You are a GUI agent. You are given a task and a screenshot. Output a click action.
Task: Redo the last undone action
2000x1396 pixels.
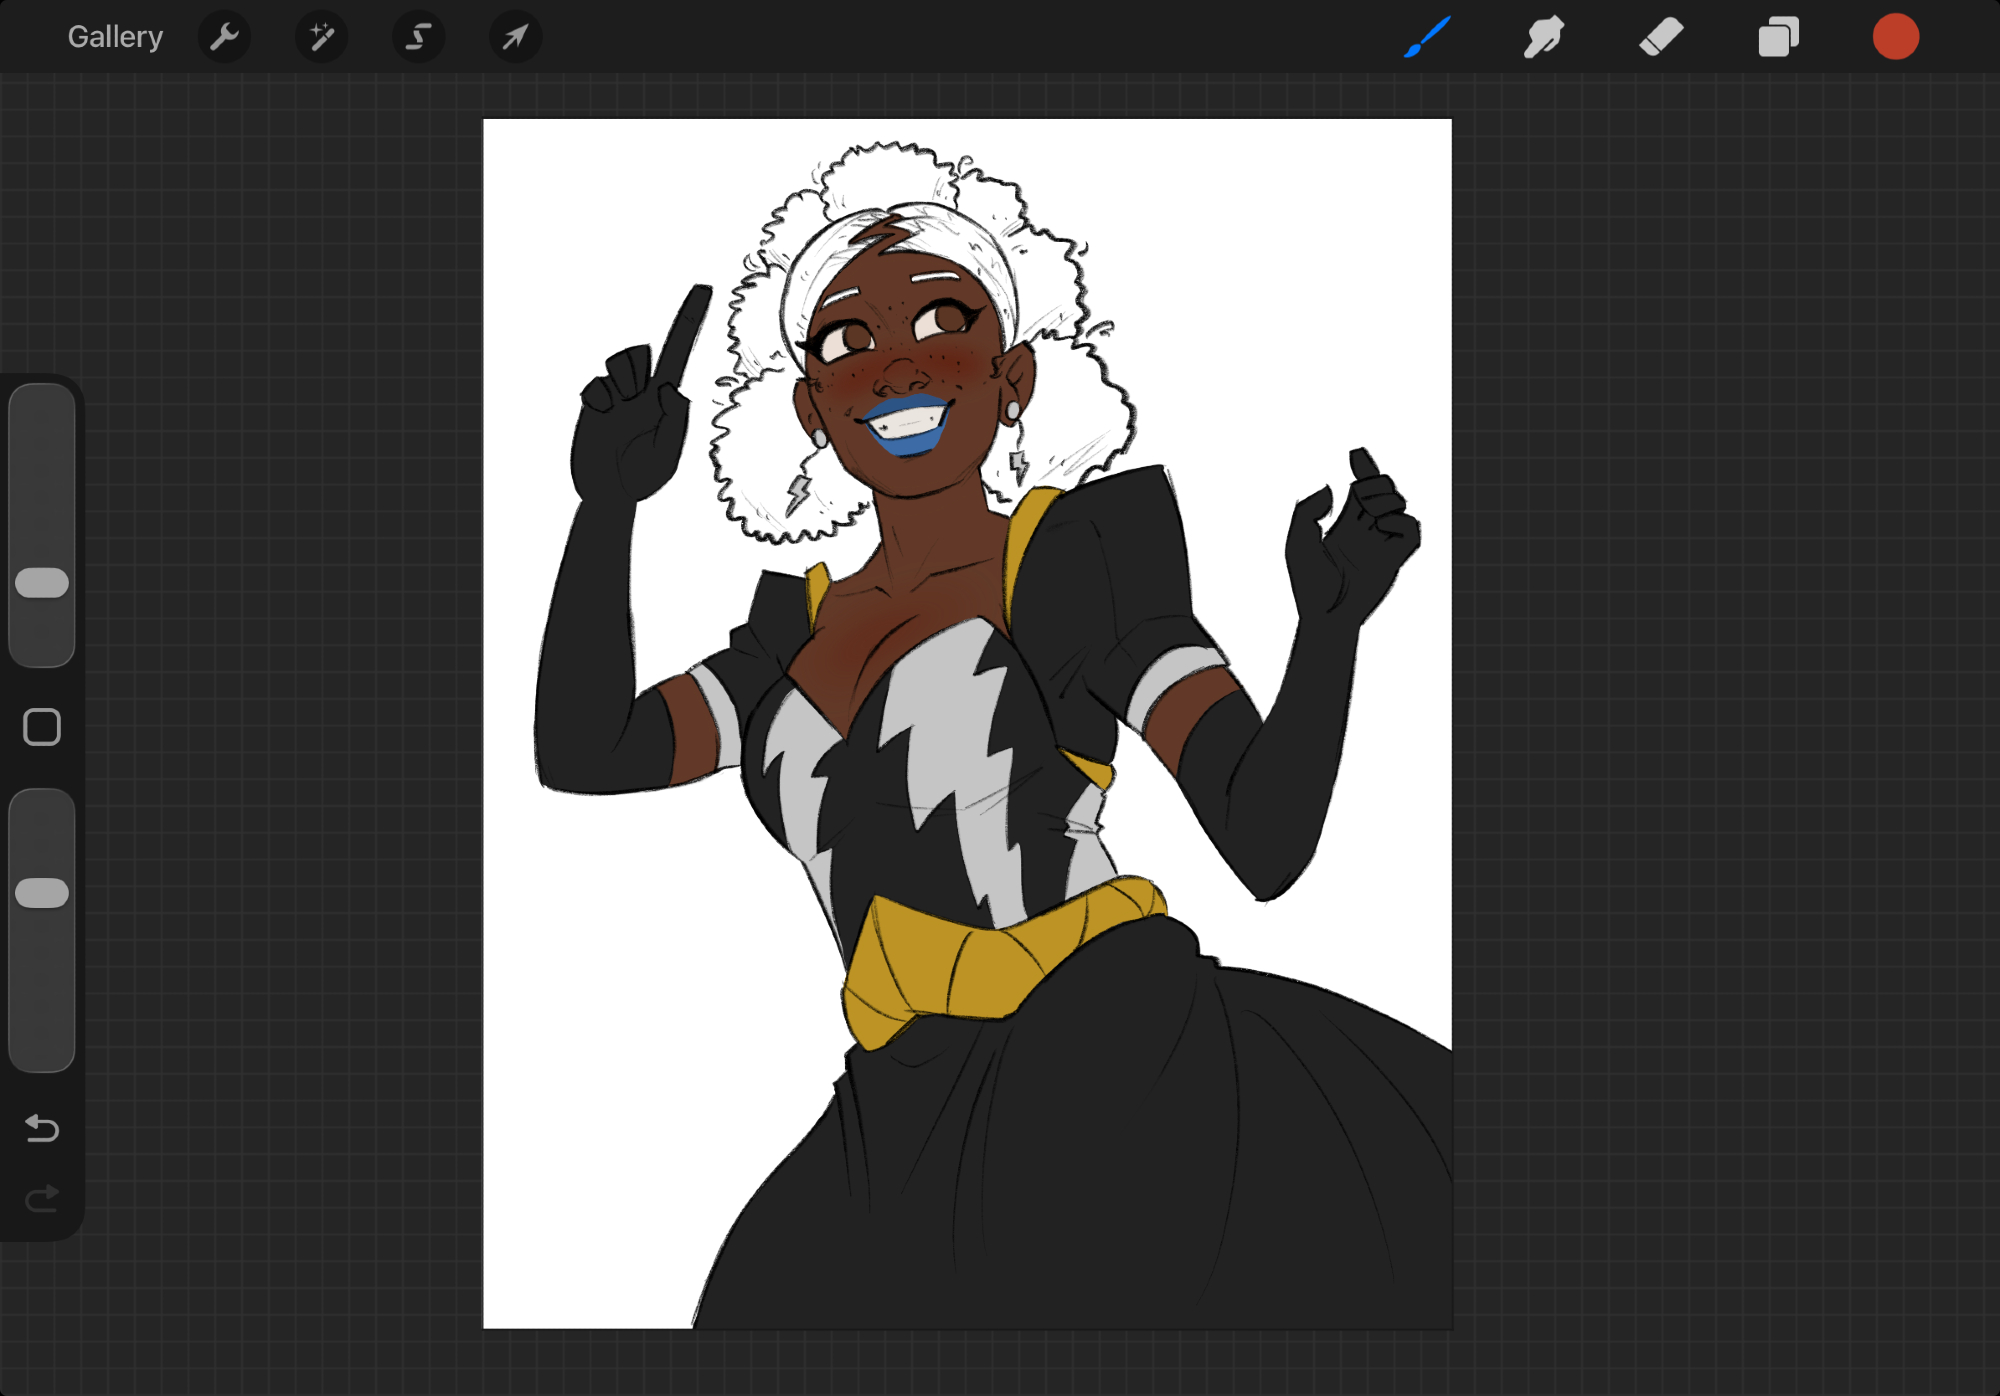pos(42,1197)
